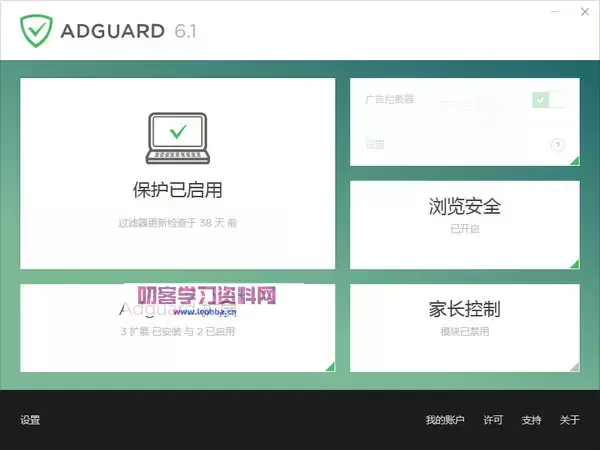Open 许可 in the bottom bar

(x=493, y=420)
